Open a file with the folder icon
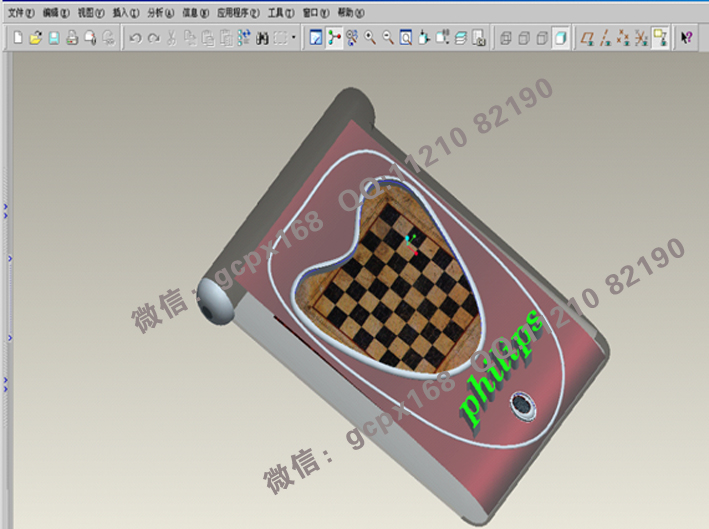709x529 pixels. click(35, 38)
